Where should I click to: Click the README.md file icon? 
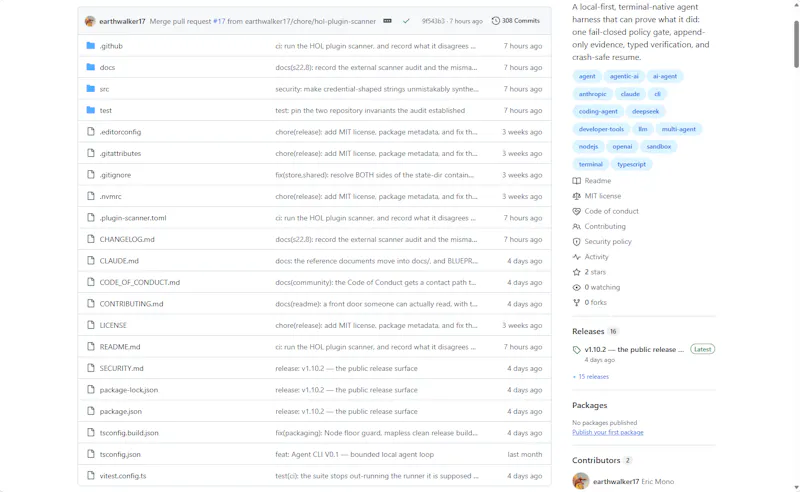click(91, 346)
